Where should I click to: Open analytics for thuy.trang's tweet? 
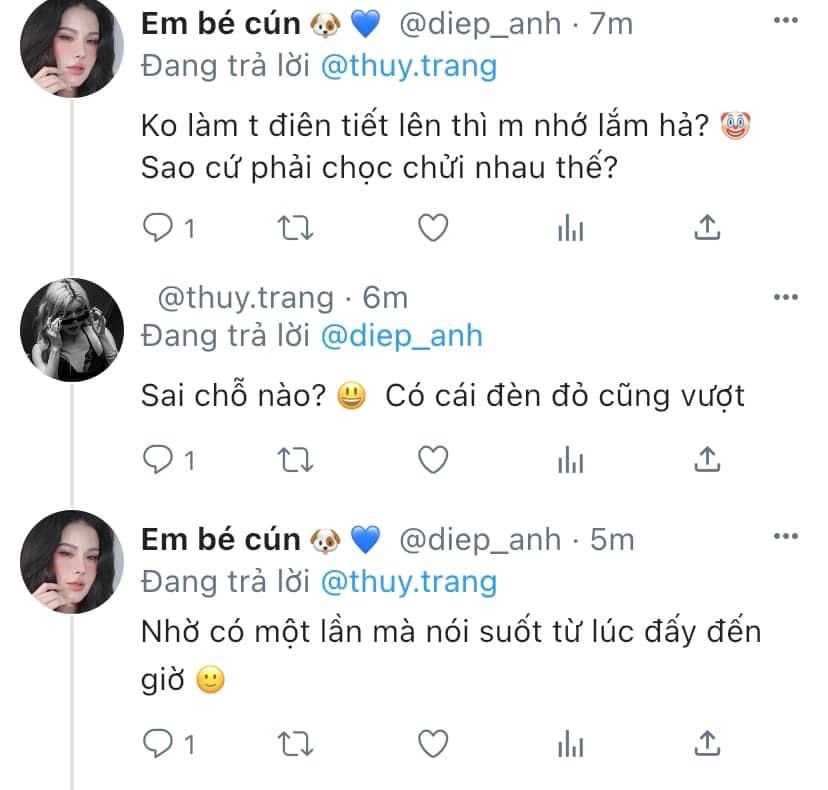tap(569, 459)
